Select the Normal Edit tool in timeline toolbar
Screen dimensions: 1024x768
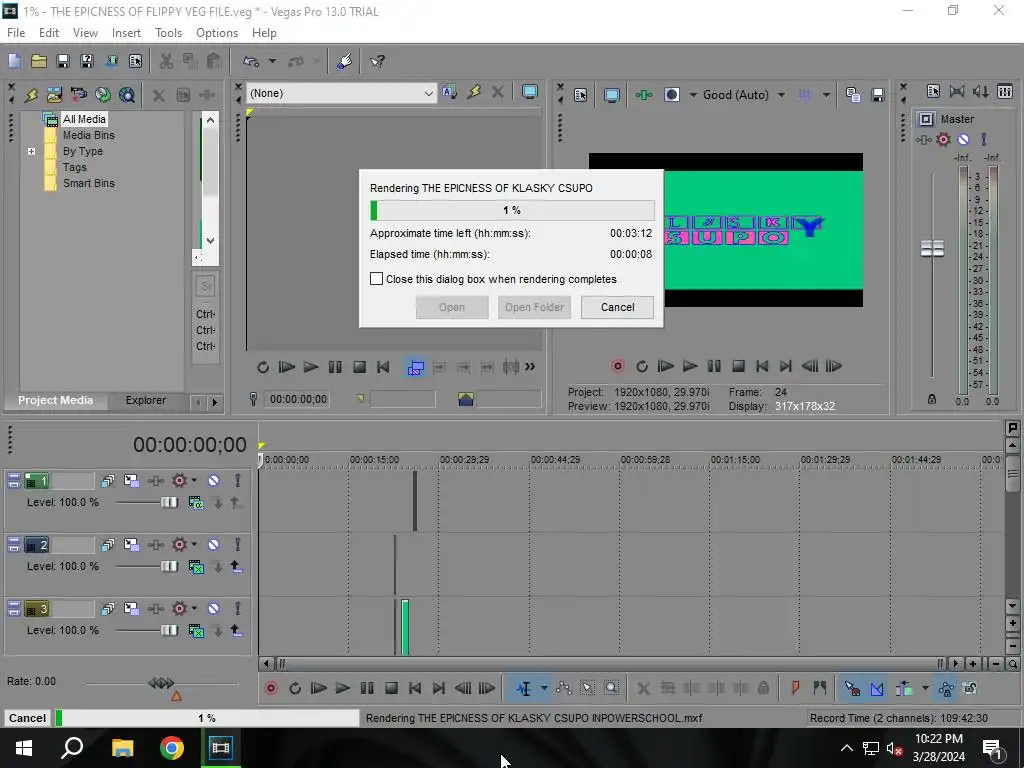(524, 688)
